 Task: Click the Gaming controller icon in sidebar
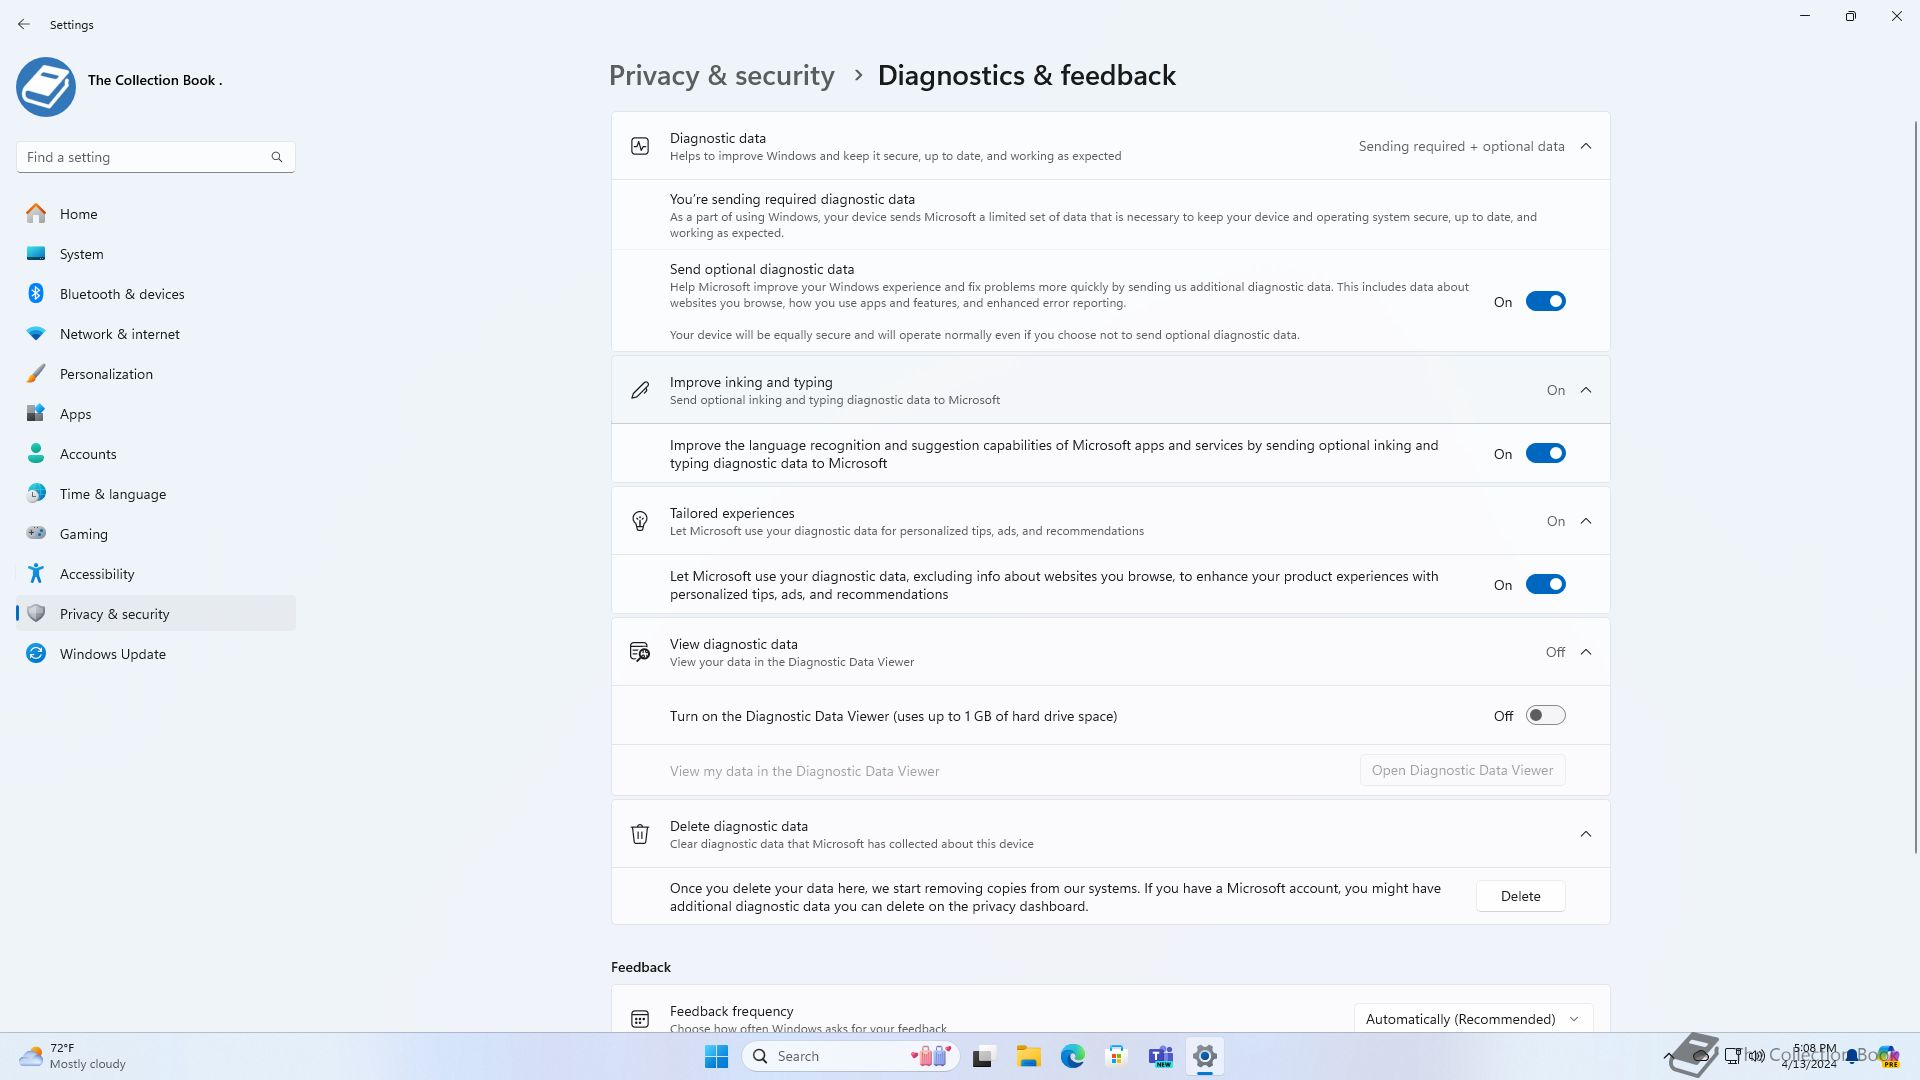[x=36, y=533]
